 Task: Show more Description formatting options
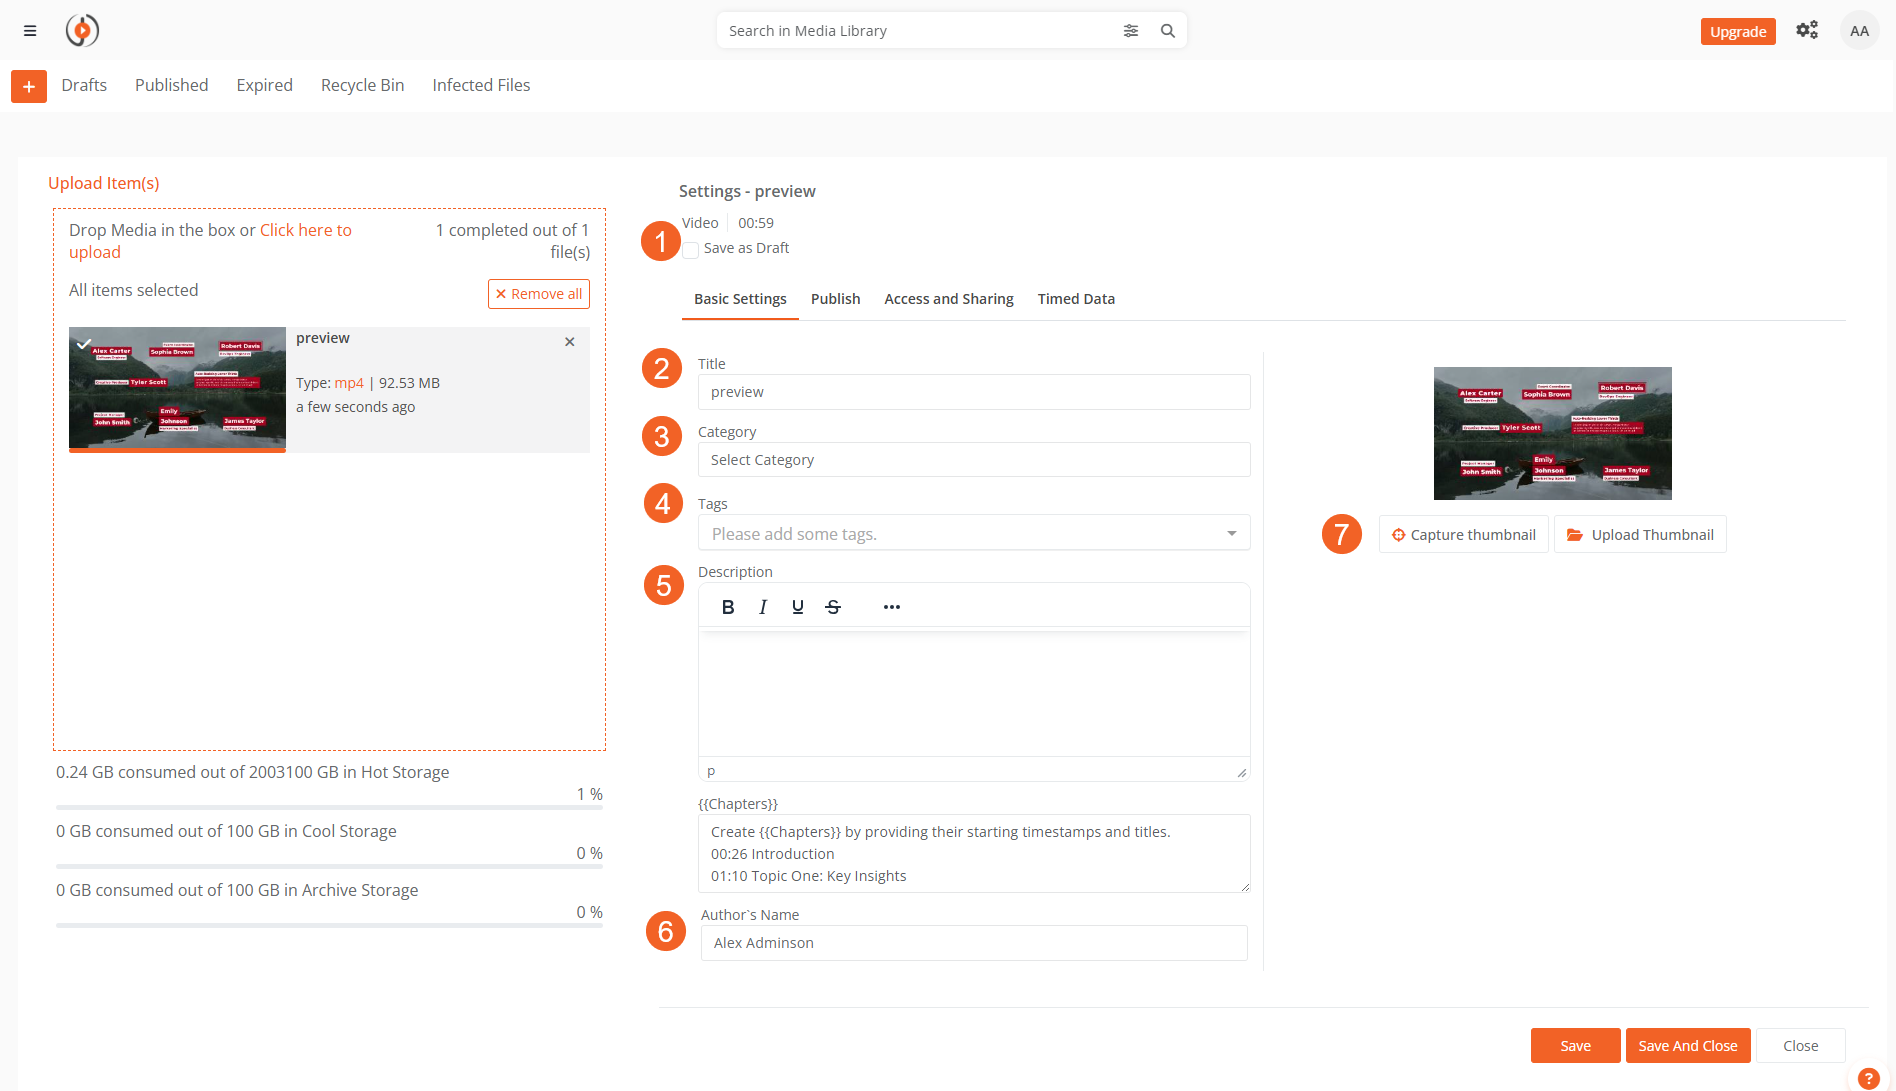pos(891,607)
